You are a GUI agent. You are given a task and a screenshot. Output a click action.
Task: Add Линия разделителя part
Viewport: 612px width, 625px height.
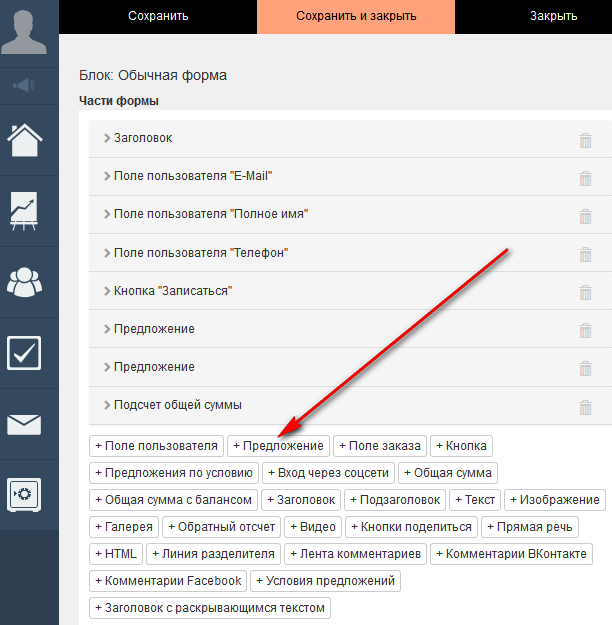pos(213,554)
